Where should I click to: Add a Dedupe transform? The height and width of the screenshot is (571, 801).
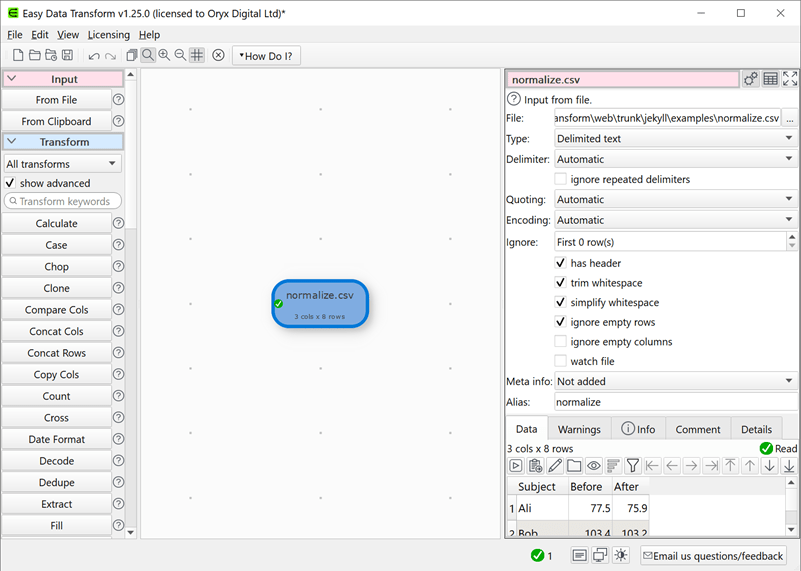coord(56,483)
